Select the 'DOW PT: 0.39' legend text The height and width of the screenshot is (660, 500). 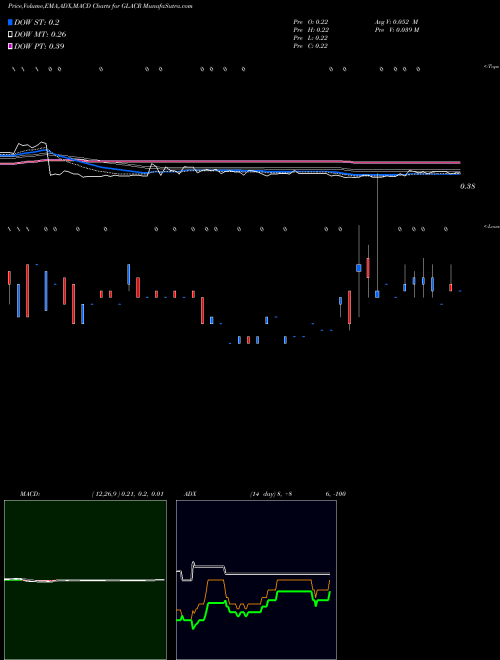(x=40, y=46)
